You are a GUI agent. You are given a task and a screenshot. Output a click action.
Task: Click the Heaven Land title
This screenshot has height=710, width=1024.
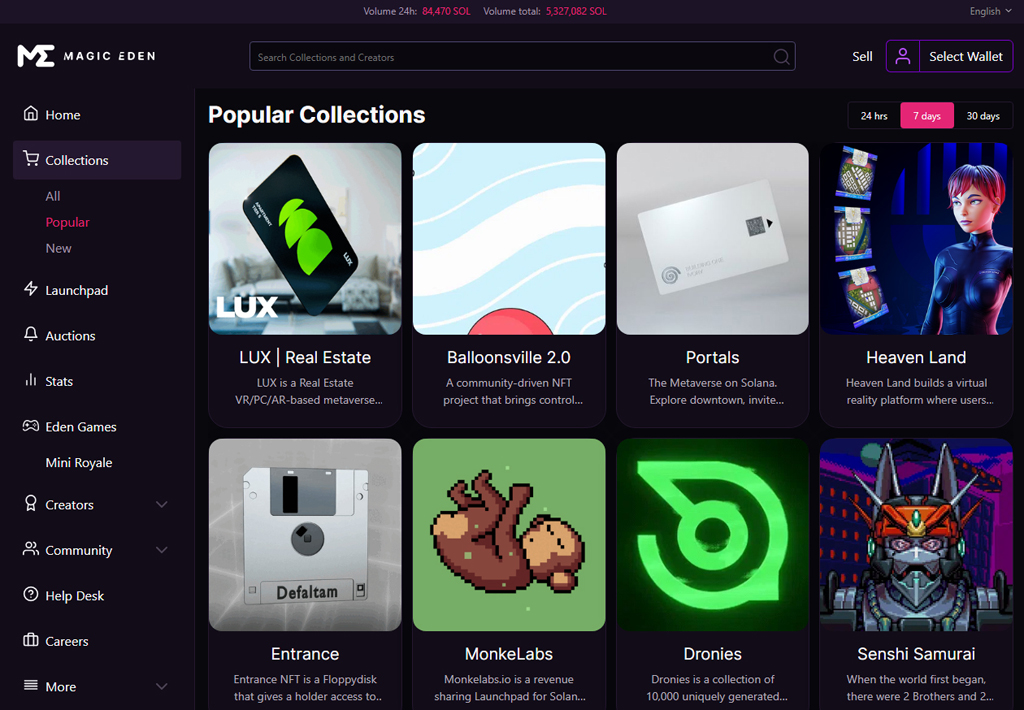pos(916,357)
